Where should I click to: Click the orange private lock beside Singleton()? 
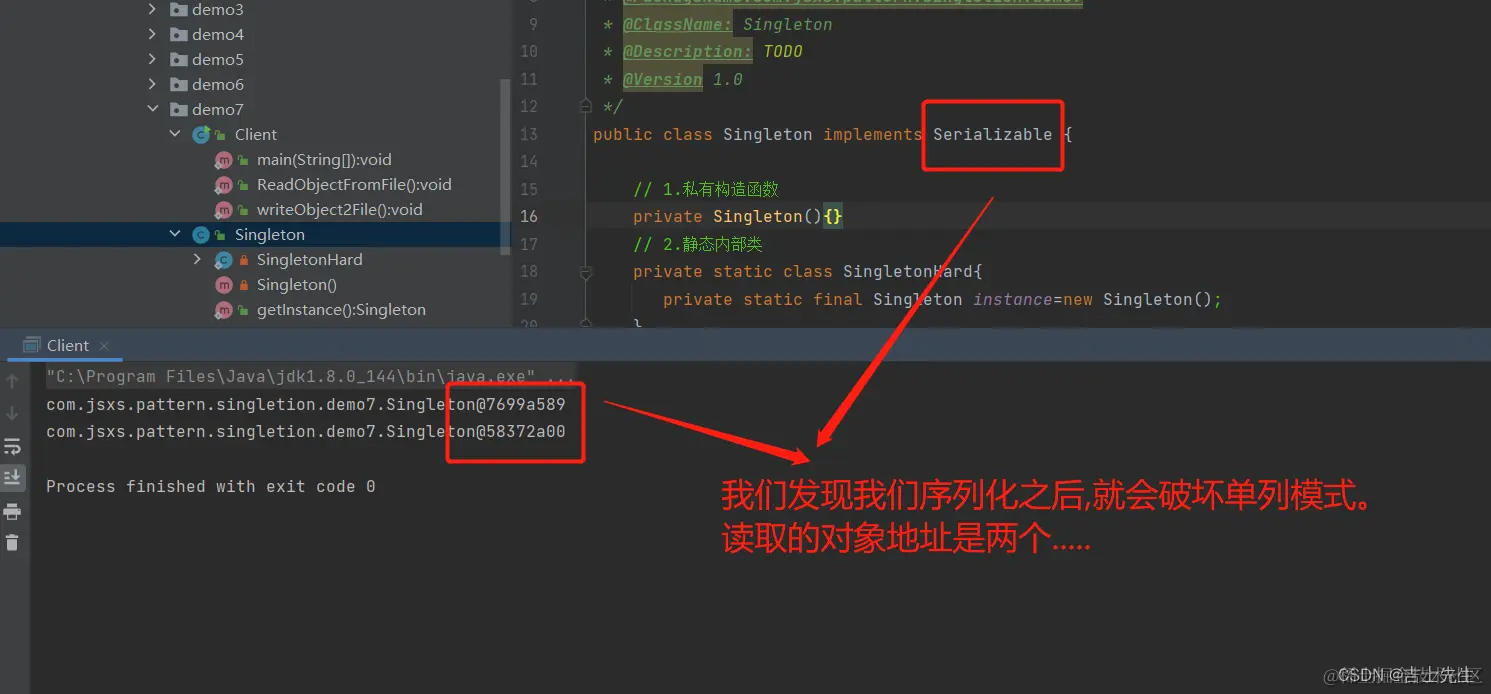(x=243, y=285)
